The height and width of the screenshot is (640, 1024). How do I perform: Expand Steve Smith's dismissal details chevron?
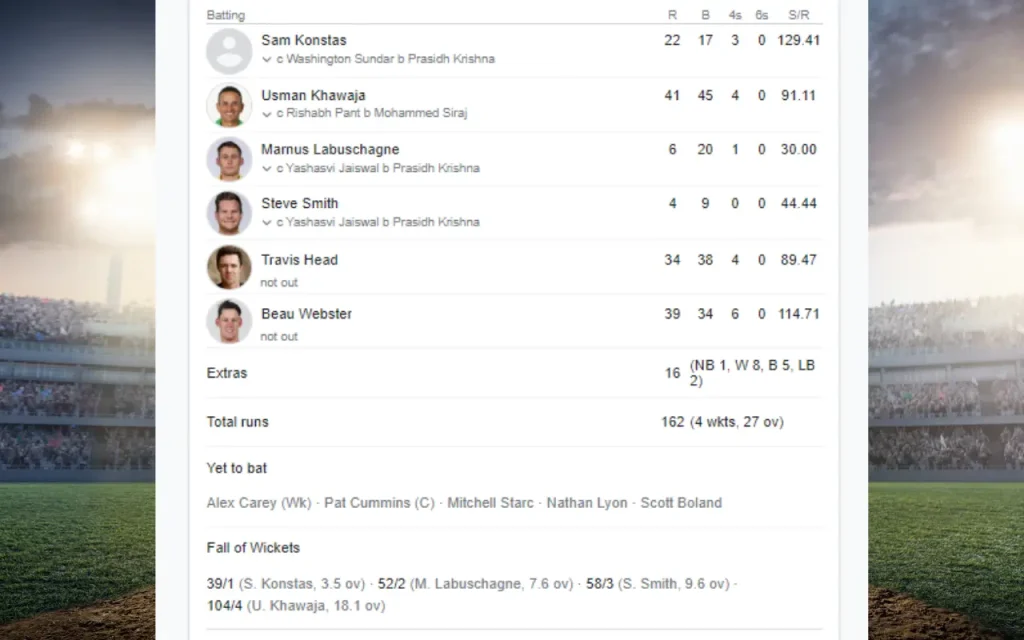(264, 222)
